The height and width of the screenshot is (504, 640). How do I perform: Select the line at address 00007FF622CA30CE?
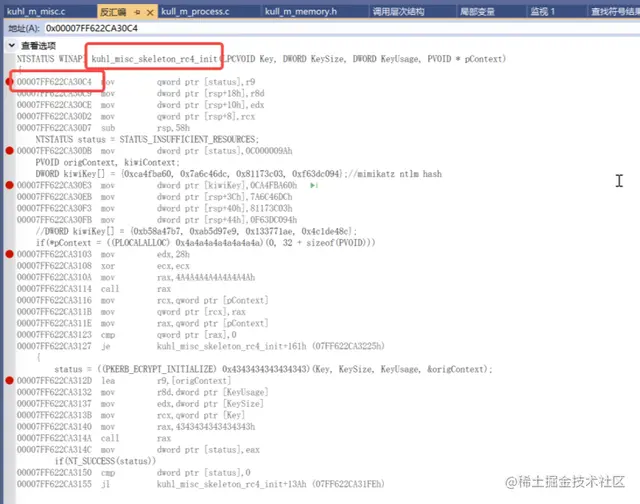pos(140,105)
